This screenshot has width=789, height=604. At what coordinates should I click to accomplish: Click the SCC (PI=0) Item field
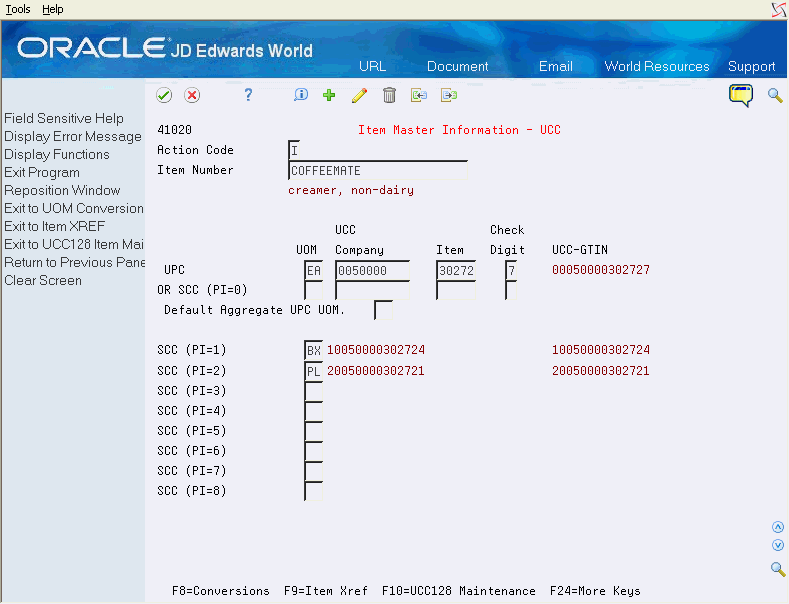(x=456, y=290)
